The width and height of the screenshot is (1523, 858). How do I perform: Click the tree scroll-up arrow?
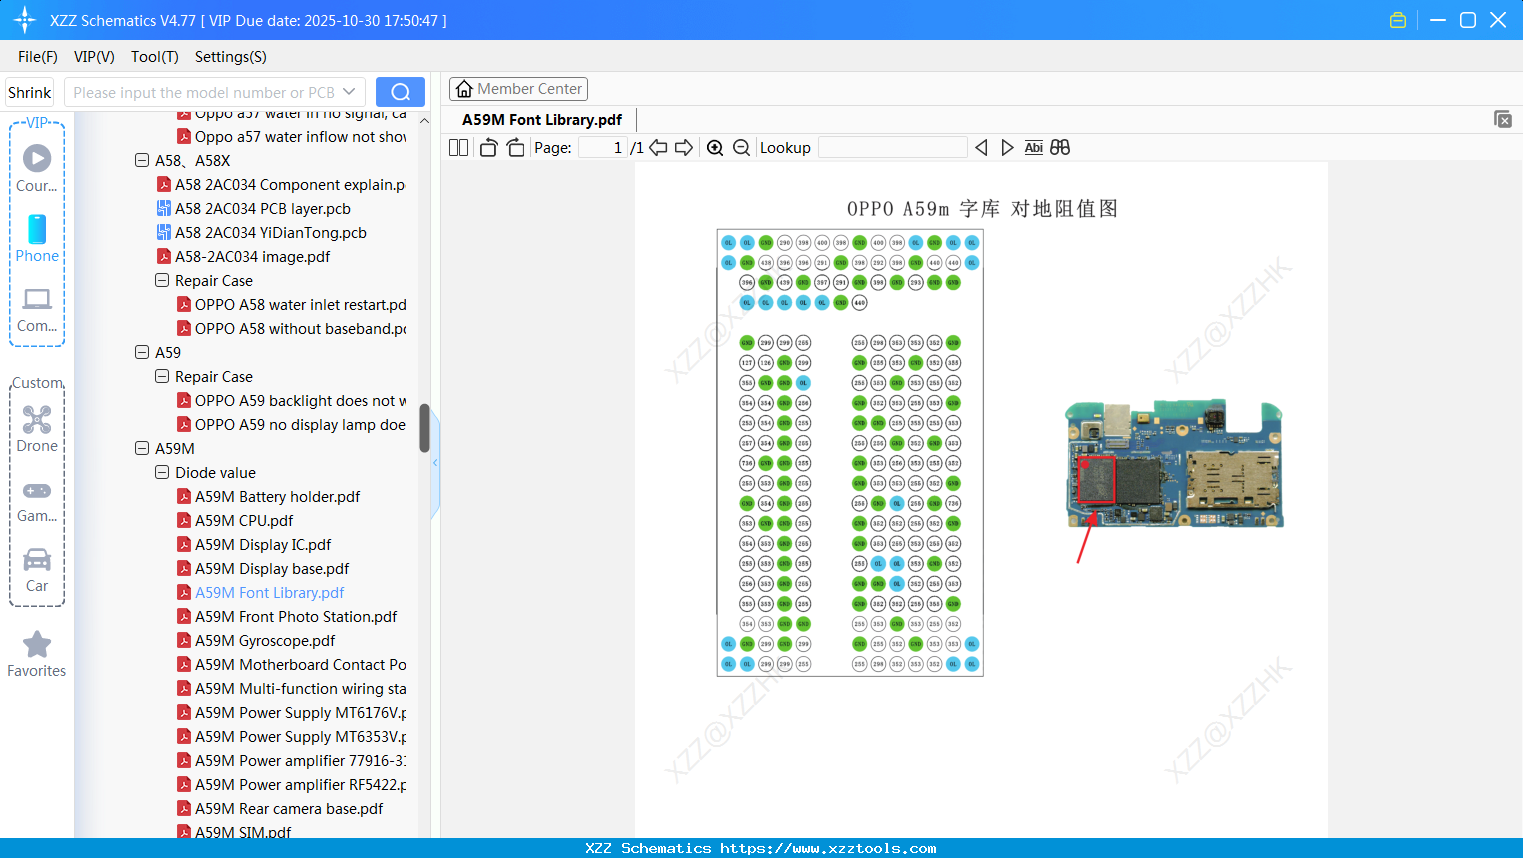(424, 121)
